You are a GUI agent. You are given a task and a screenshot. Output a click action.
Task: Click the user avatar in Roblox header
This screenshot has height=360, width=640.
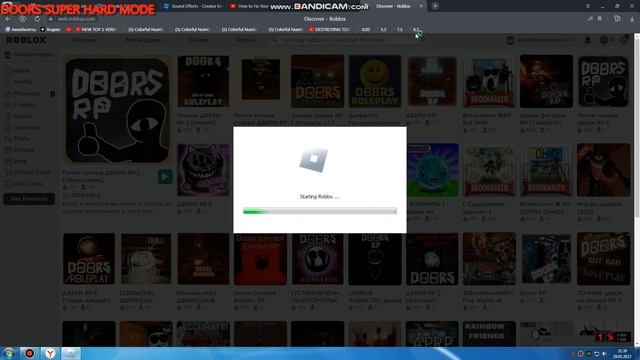tap(511, 40)
